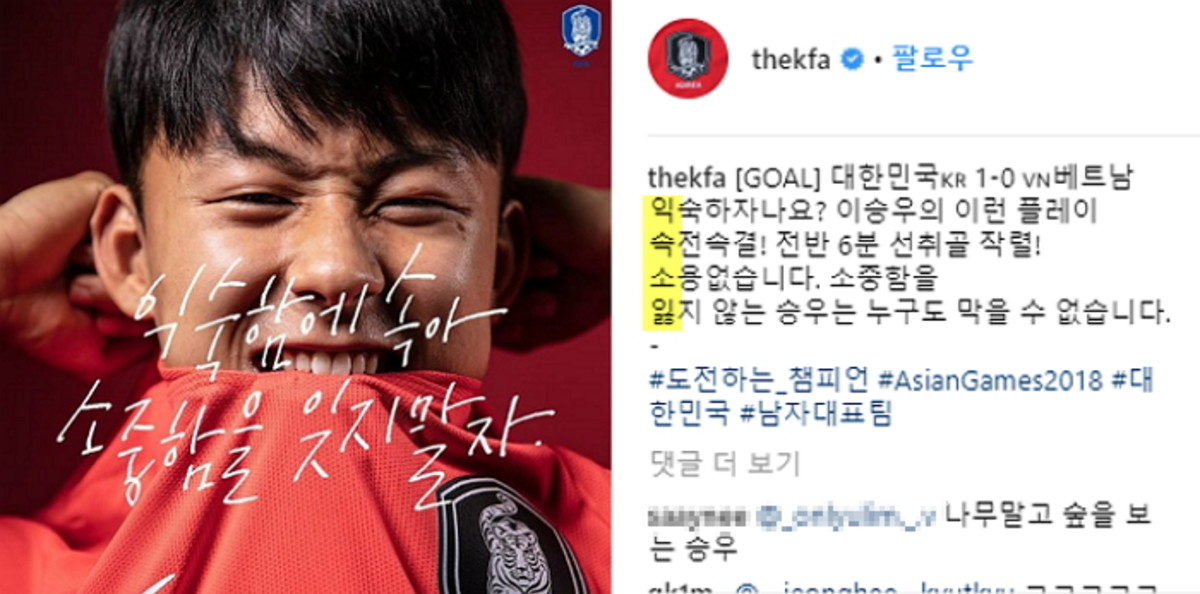Open the #AsianGames2018 hashtag
The height and width of the screenshot is (594, 1200).
click(x=990, y=380)
